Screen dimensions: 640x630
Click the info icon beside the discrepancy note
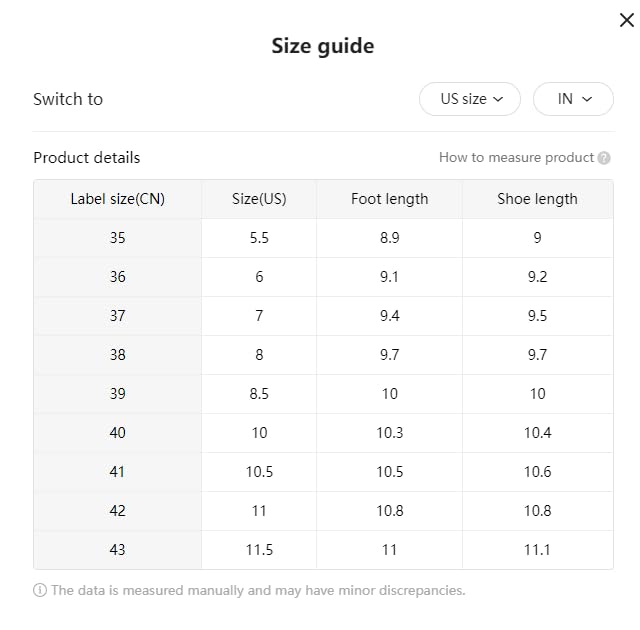(40, 590)
